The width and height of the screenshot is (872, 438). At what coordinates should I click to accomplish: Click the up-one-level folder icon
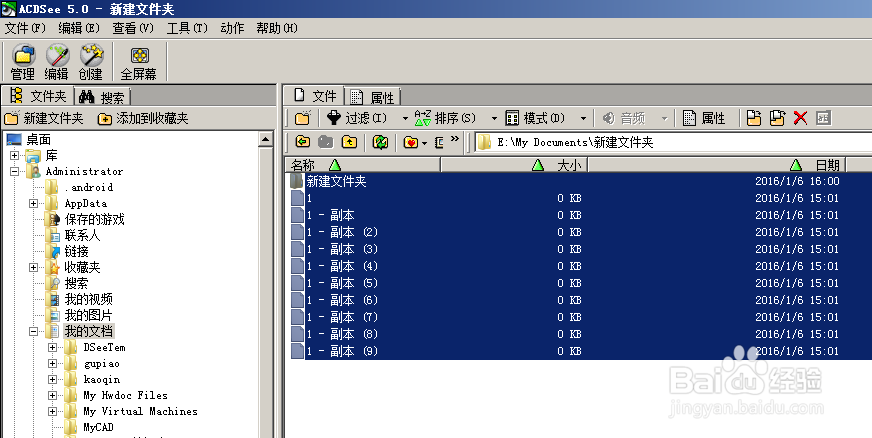coord(349,142)
